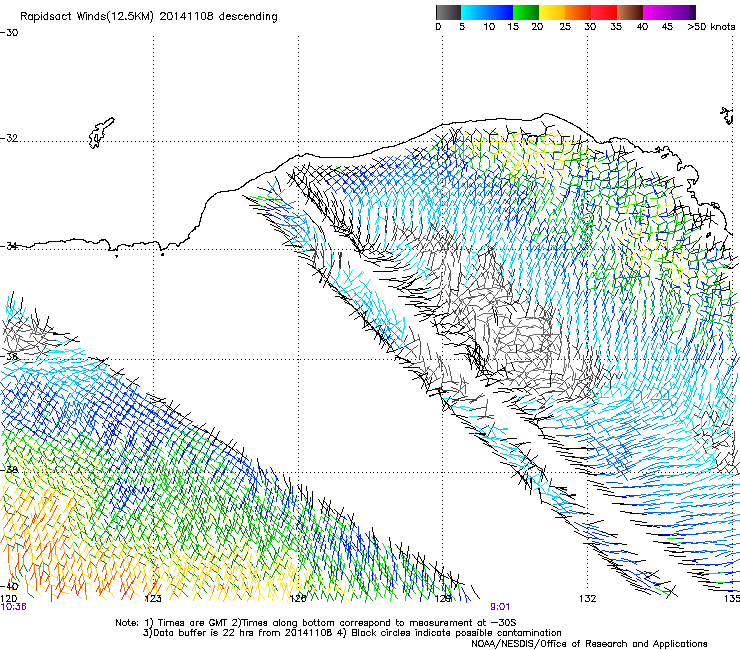Click the '>50 knots' legend label
Viewport: 740px width, 650px height.
click(x=711, y=27)
